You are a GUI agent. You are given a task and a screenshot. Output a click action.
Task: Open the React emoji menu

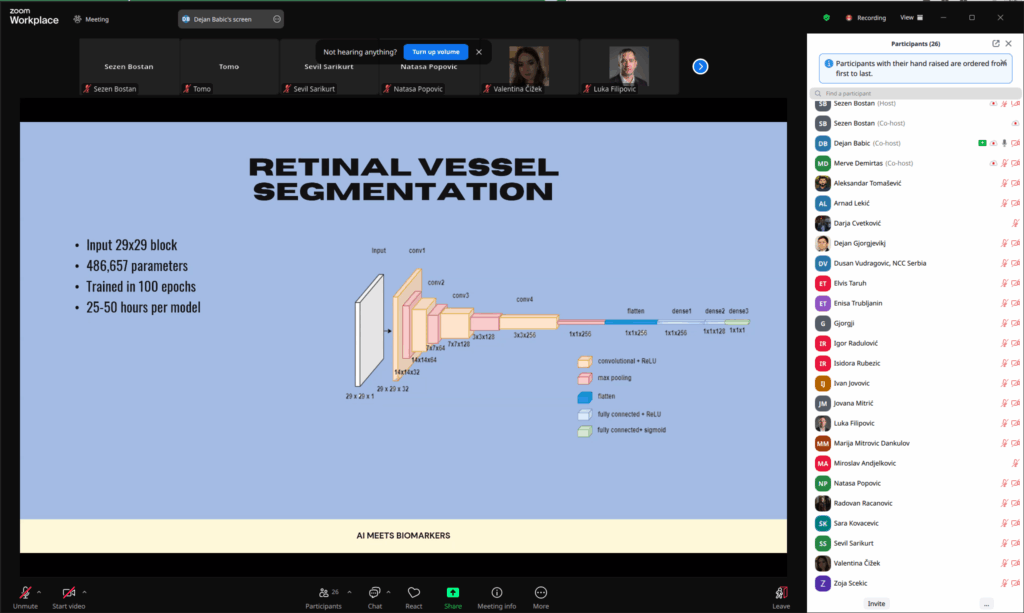coord(413,597)
